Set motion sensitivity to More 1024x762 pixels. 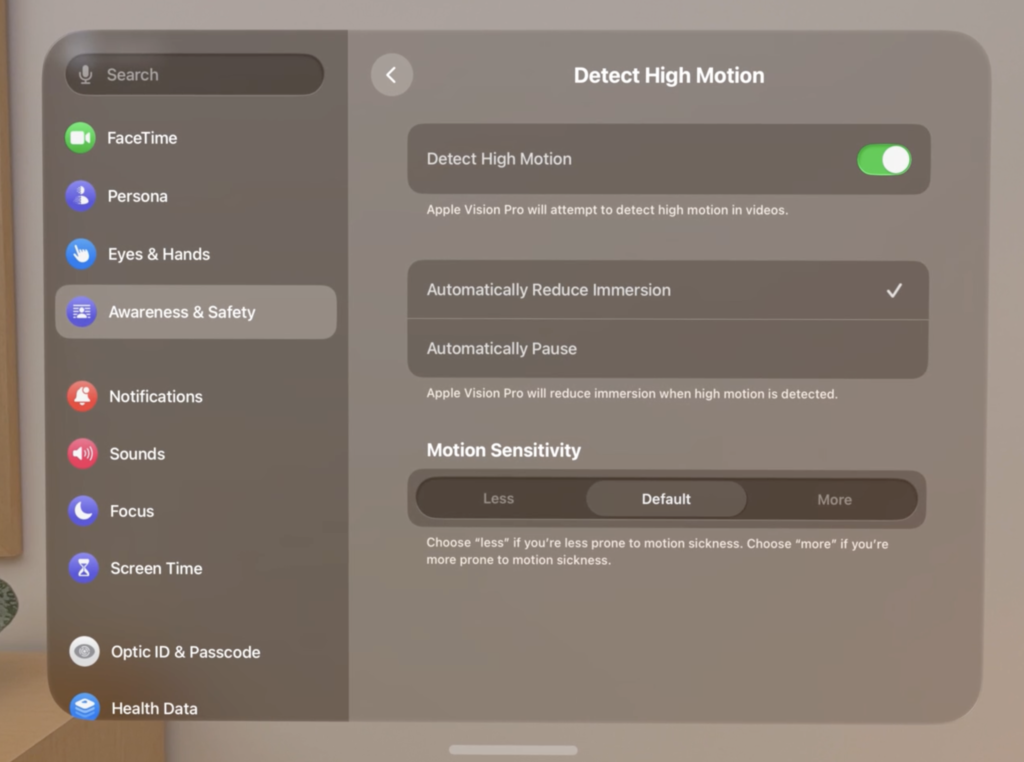point(833,500)
